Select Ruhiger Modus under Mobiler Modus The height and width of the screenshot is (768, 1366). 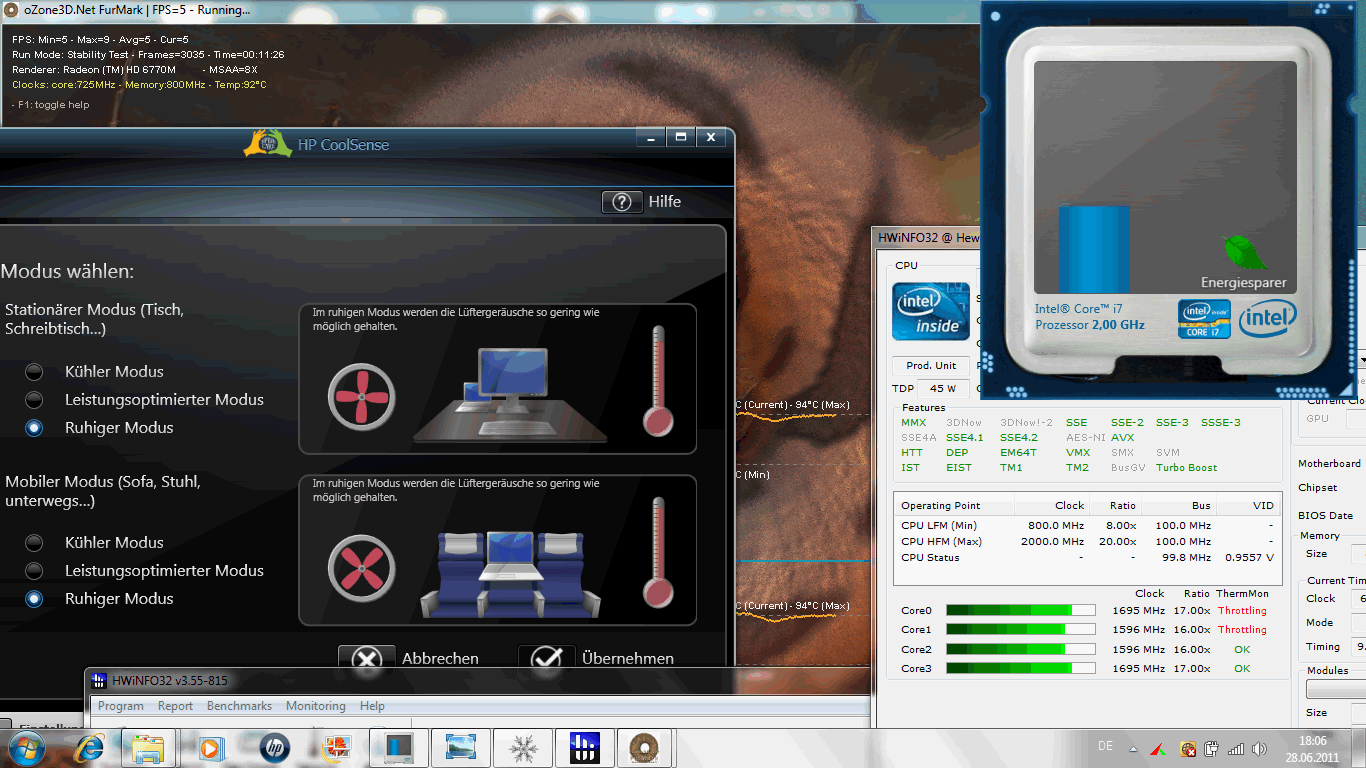pos(35,599)
